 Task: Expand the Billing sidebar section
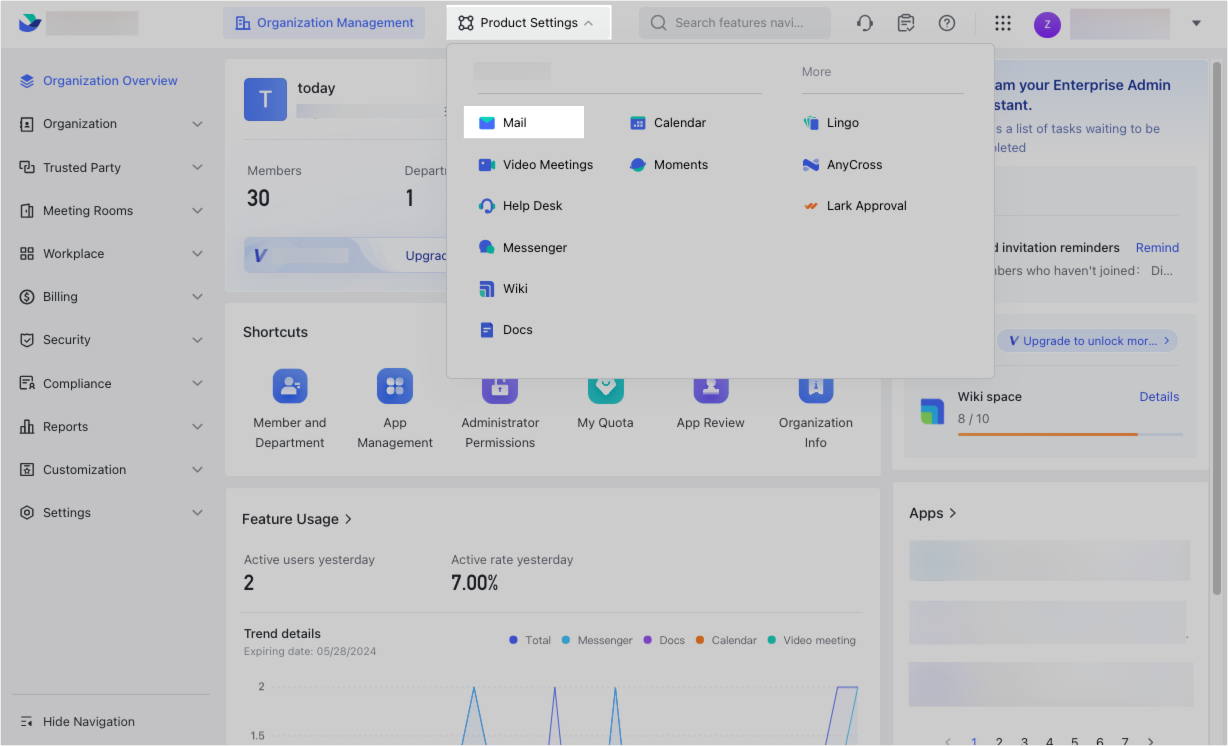point(110,296)
